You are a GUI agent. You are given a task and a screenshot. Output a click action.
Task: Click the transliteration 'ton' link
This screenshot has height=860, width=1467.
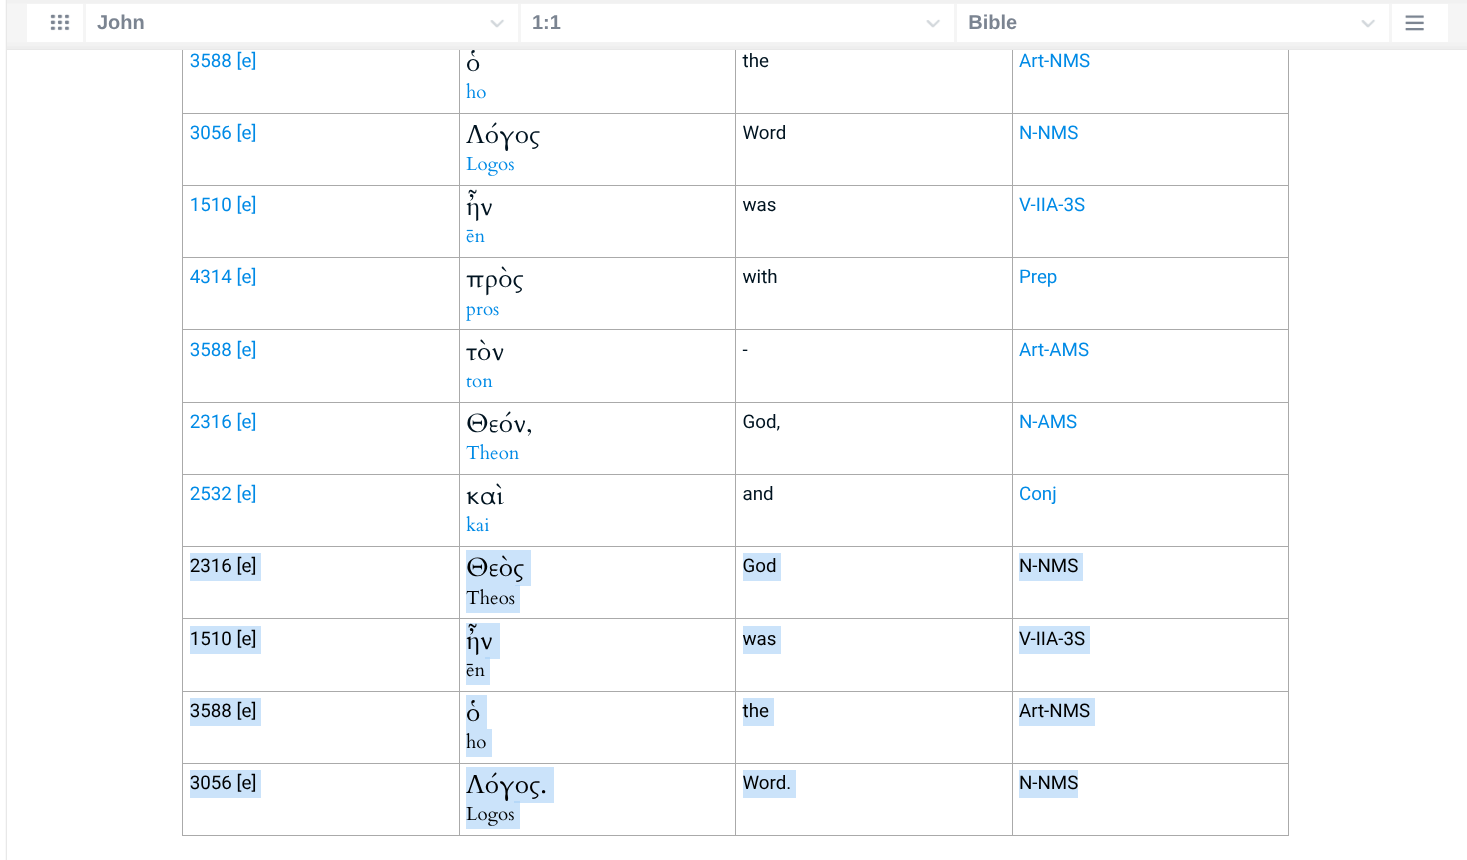[478, 381]
